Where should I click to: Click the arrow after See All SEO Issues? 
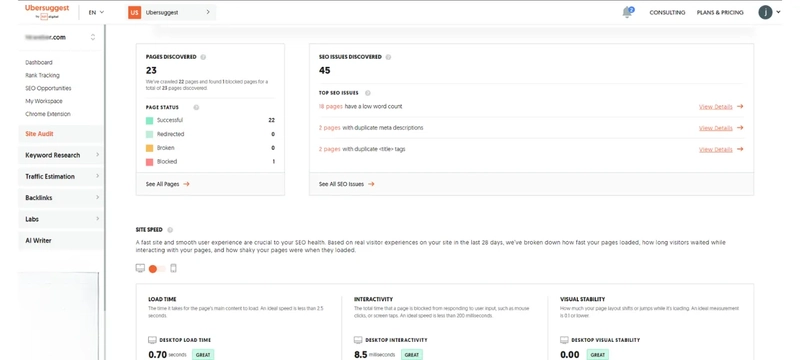371,184
